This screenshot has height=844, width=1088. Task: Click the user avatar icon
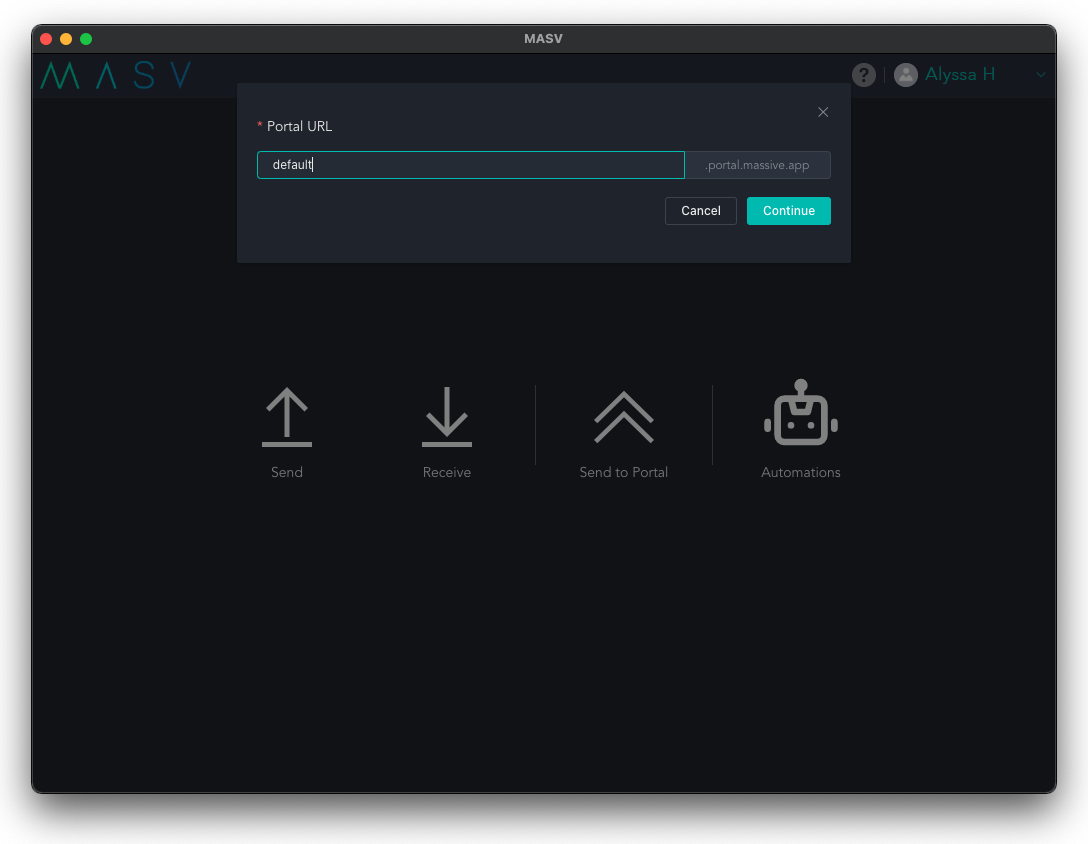[906, 75]
